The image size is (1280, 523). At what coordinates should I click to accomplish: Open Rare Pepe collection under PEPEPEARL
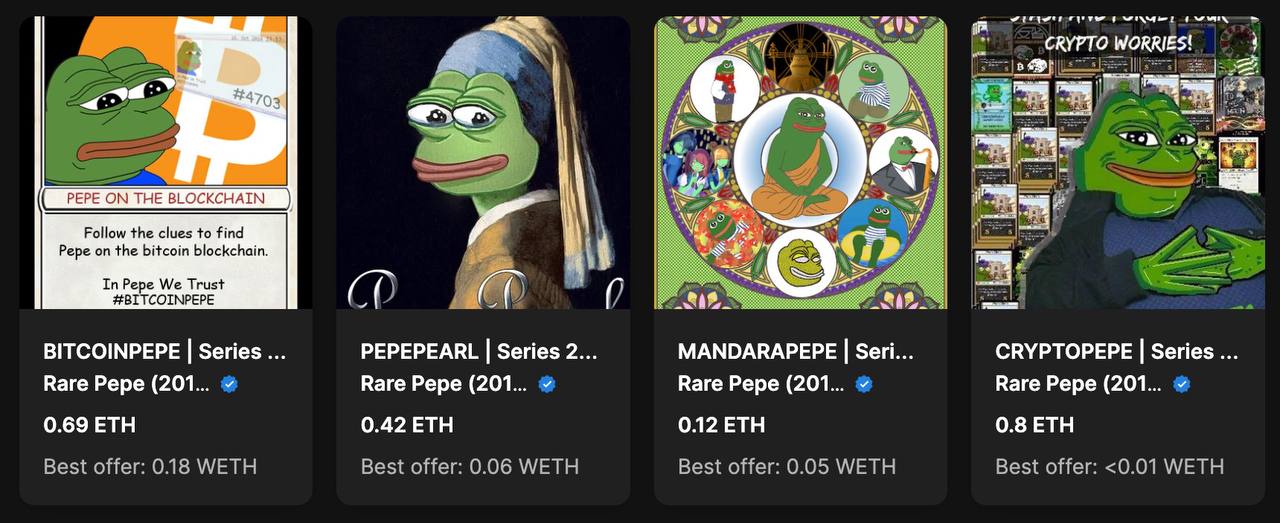coord(444,384)
